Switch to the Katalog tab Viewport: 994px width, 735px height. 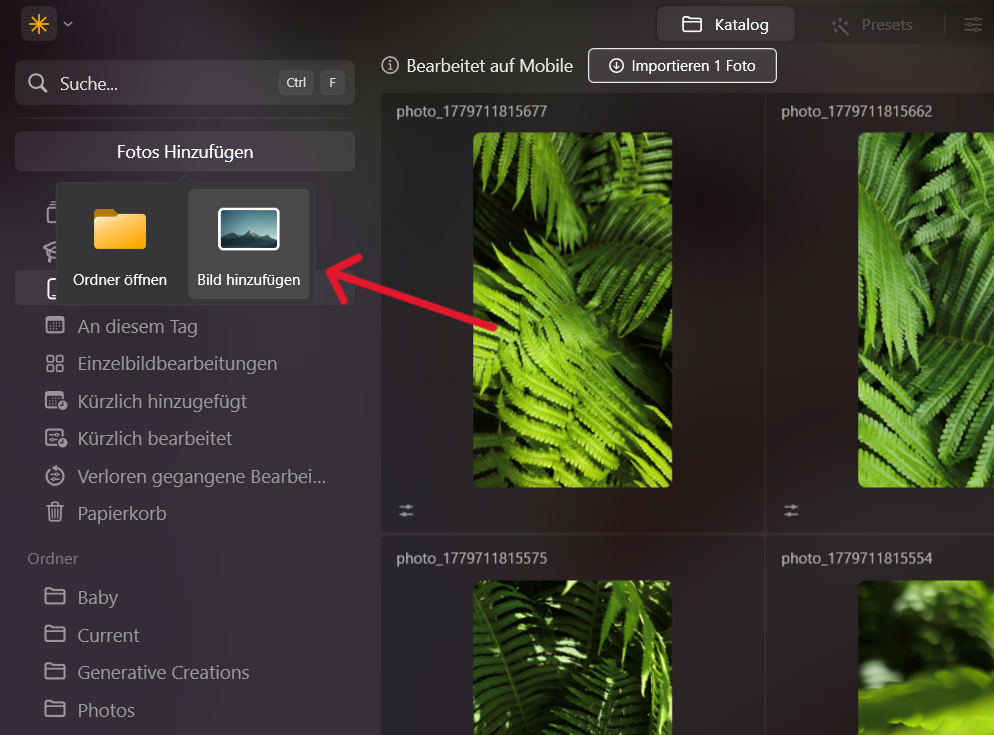click(725, 25)
